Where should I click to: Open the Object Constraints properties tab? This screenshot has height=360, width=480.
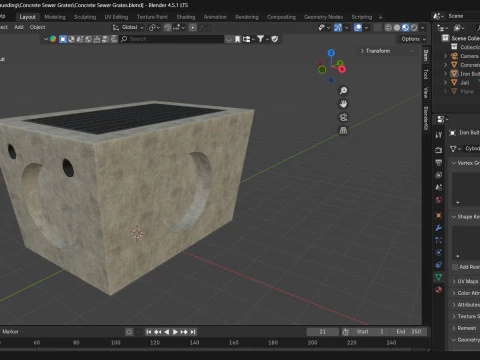[439, 265]
